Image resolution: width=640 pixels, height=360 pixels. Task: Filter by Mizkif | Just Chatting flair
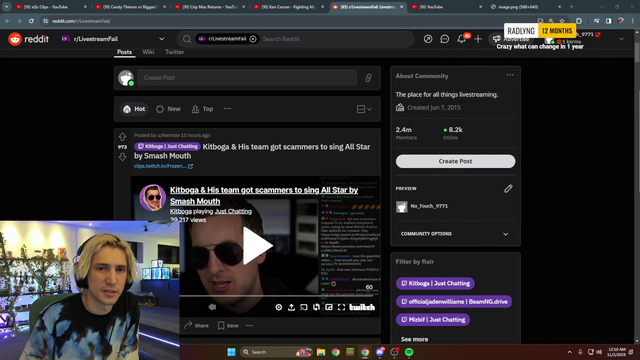point(433,320)
